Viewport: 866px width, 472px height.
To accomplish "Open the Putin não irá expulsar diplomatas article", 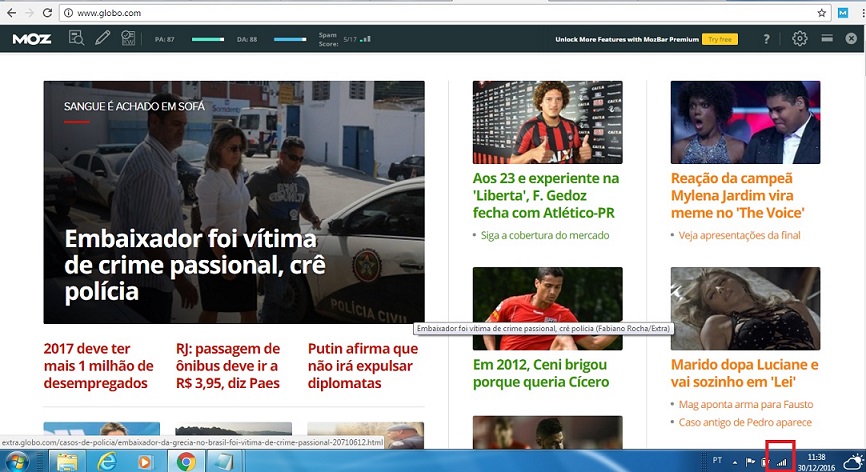I will point(363,366).
